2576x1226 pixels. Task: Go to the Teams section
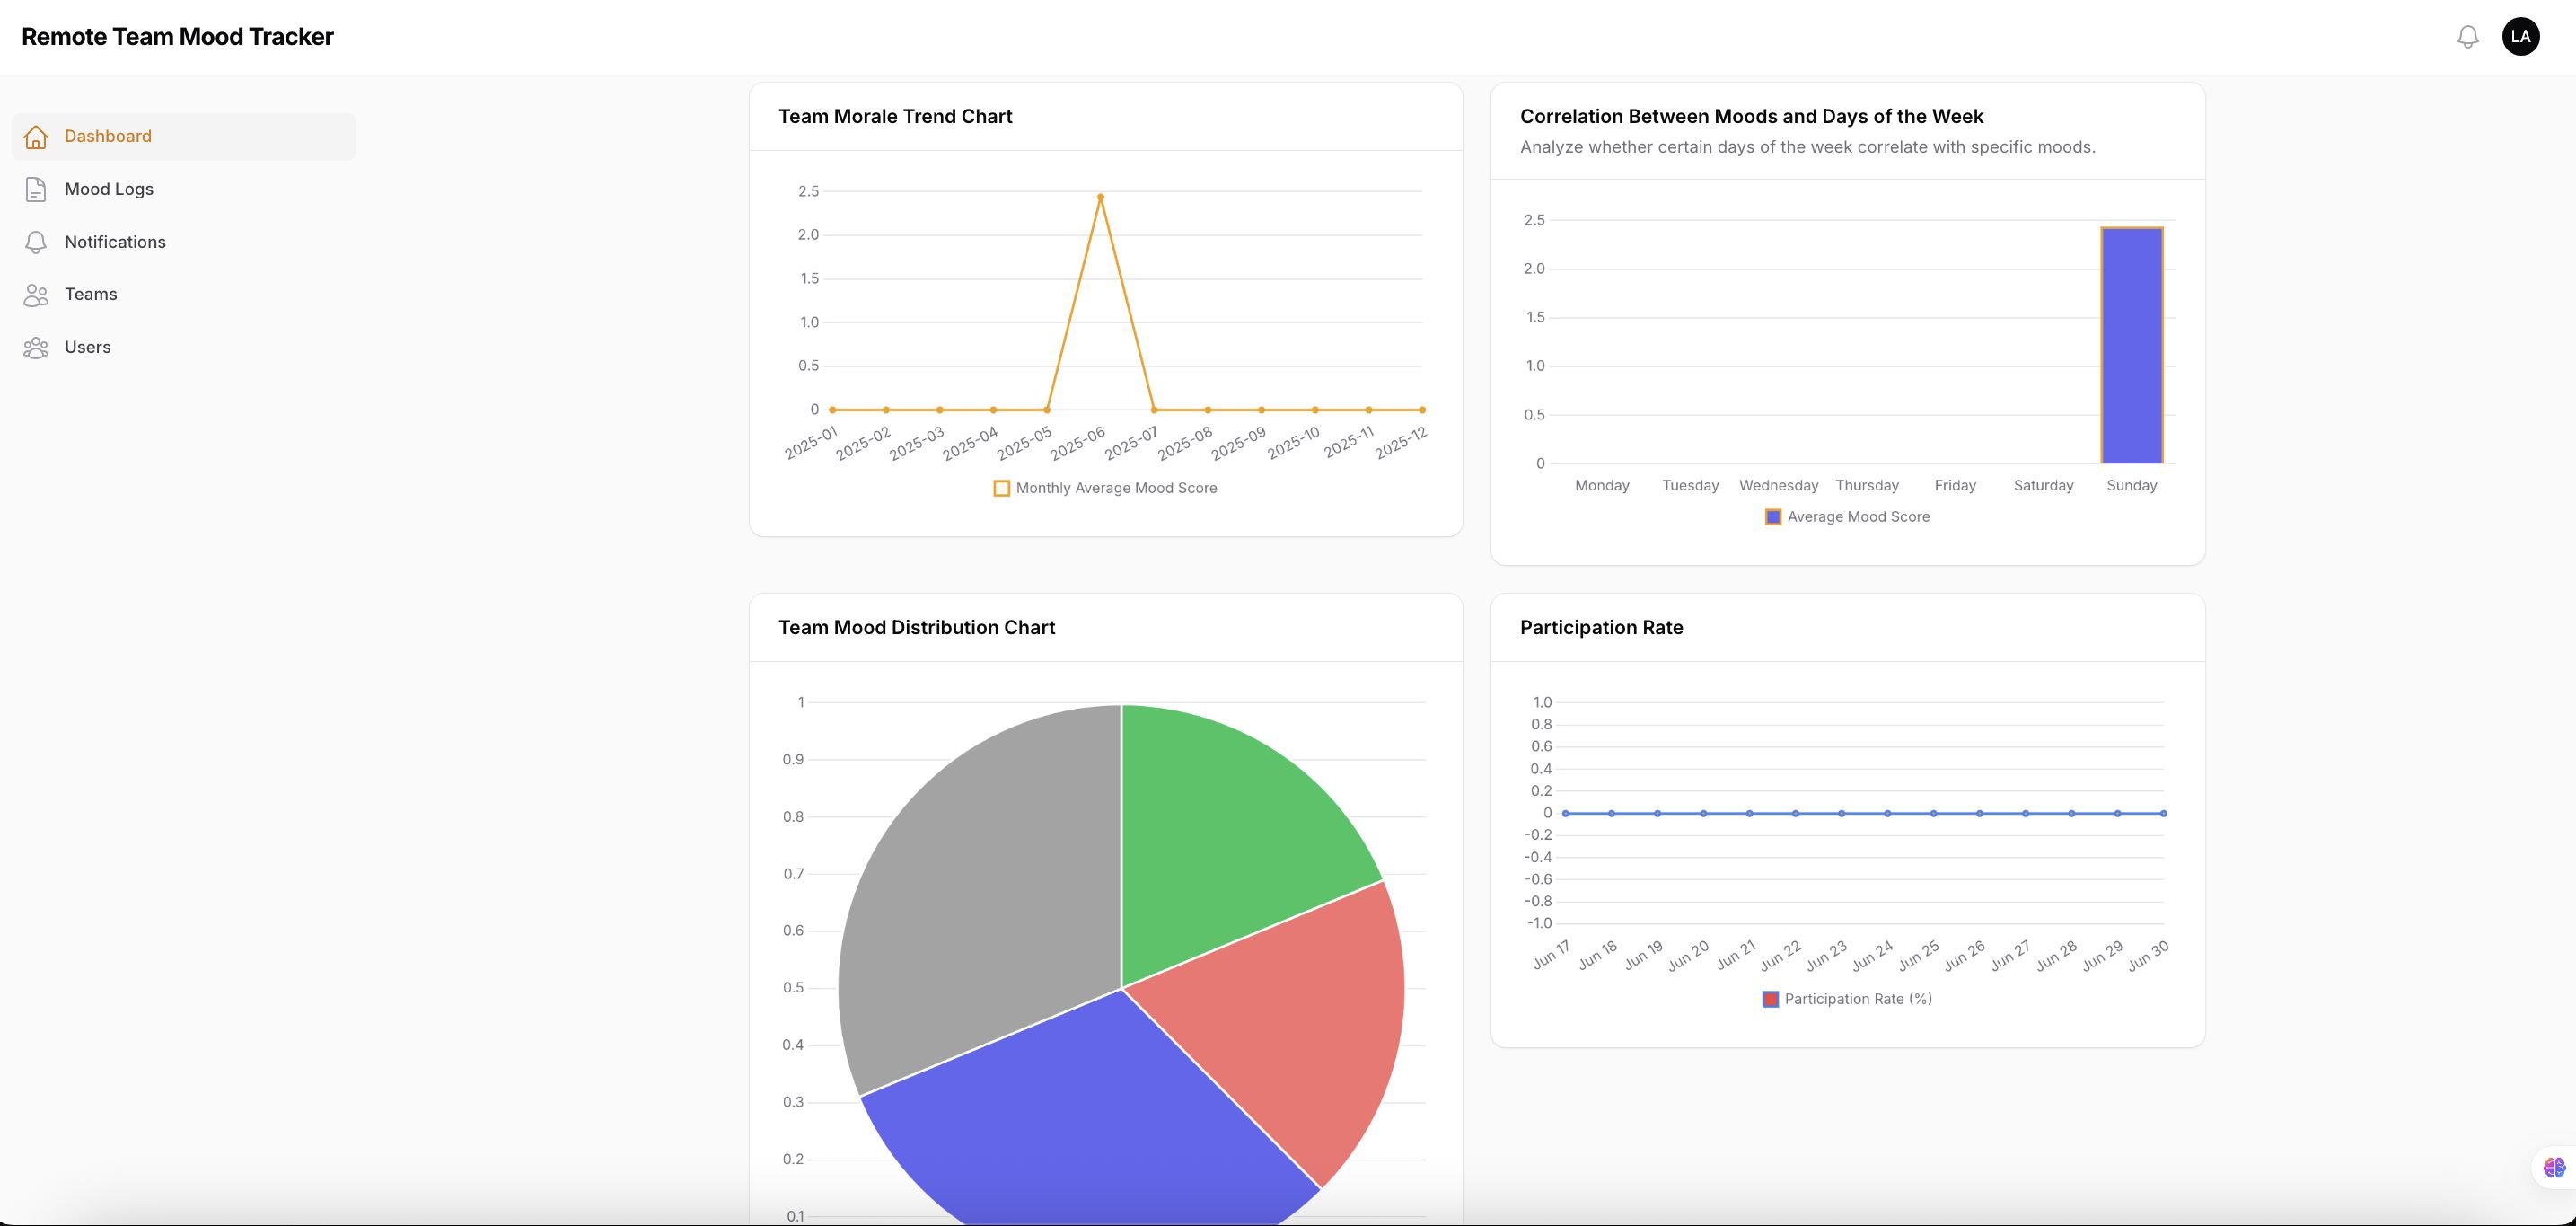pos(91,295)
